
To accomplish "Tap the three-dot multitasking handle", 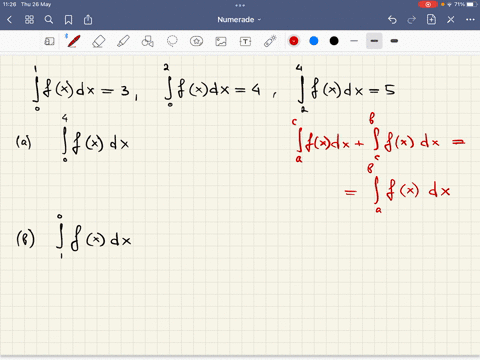I will click(x=240, y=5).
